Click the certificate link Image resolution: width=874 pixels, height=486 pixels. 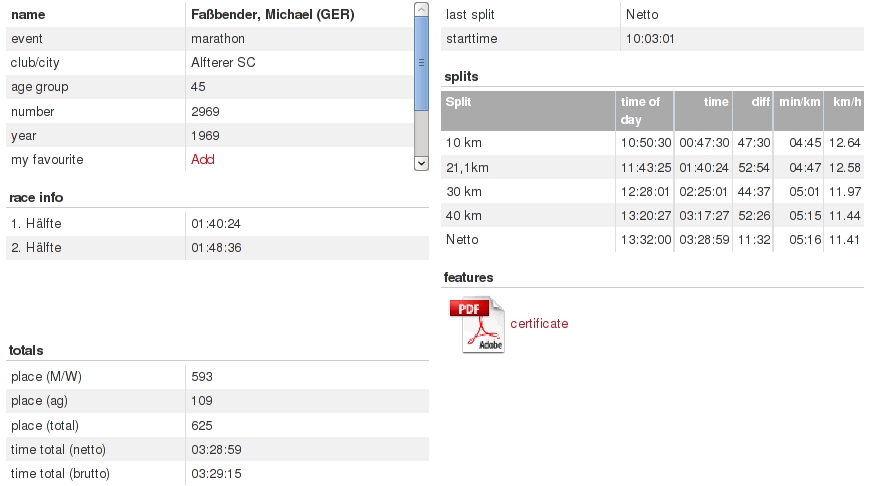pos(539,323)
